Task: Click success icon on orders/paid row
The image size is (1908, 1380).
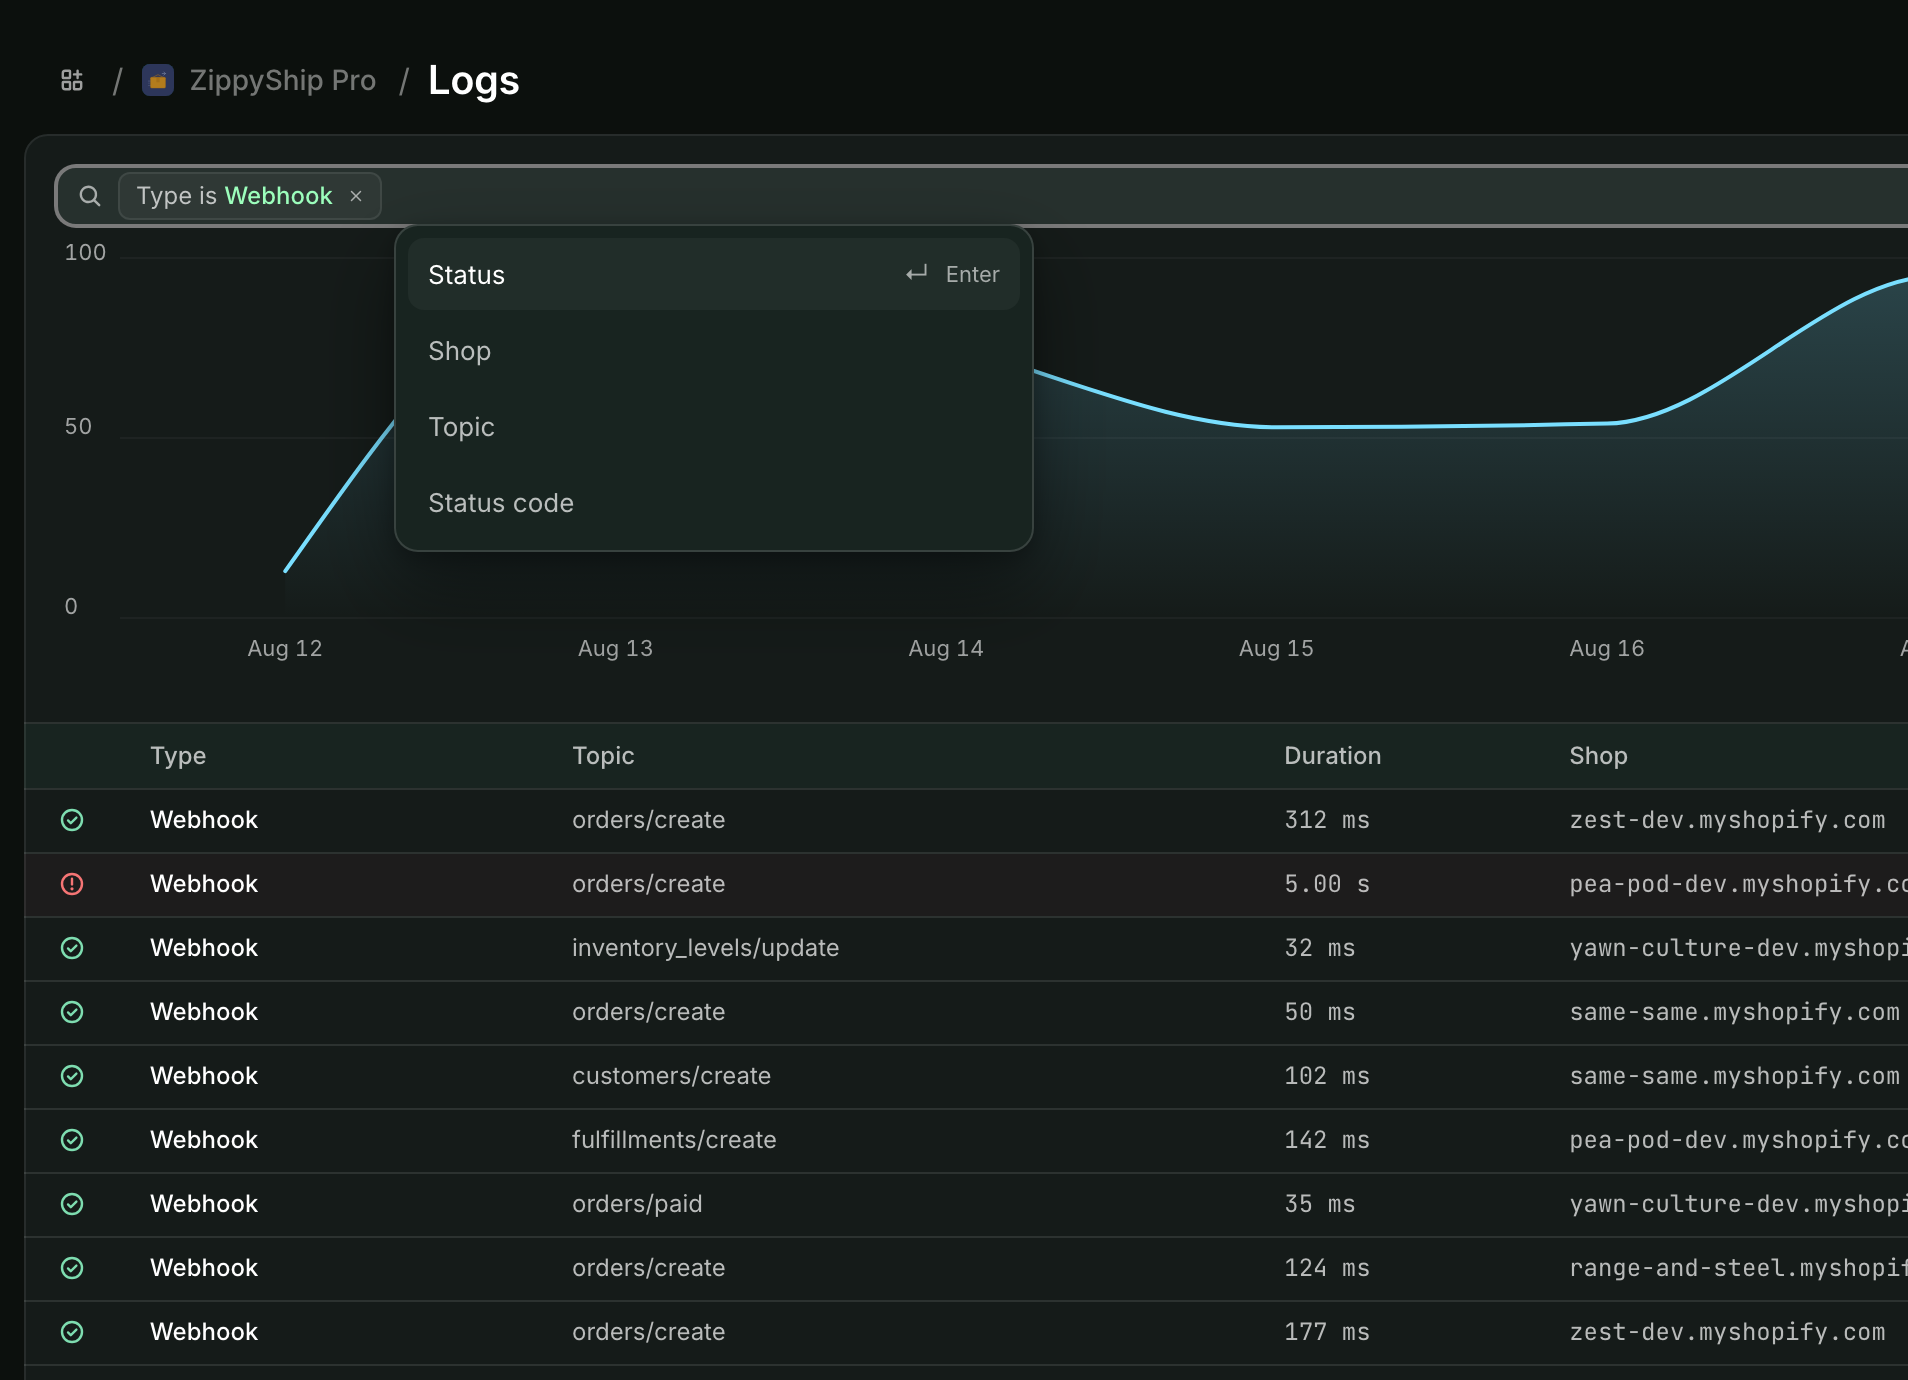Action: click(x=72, y=1204)
